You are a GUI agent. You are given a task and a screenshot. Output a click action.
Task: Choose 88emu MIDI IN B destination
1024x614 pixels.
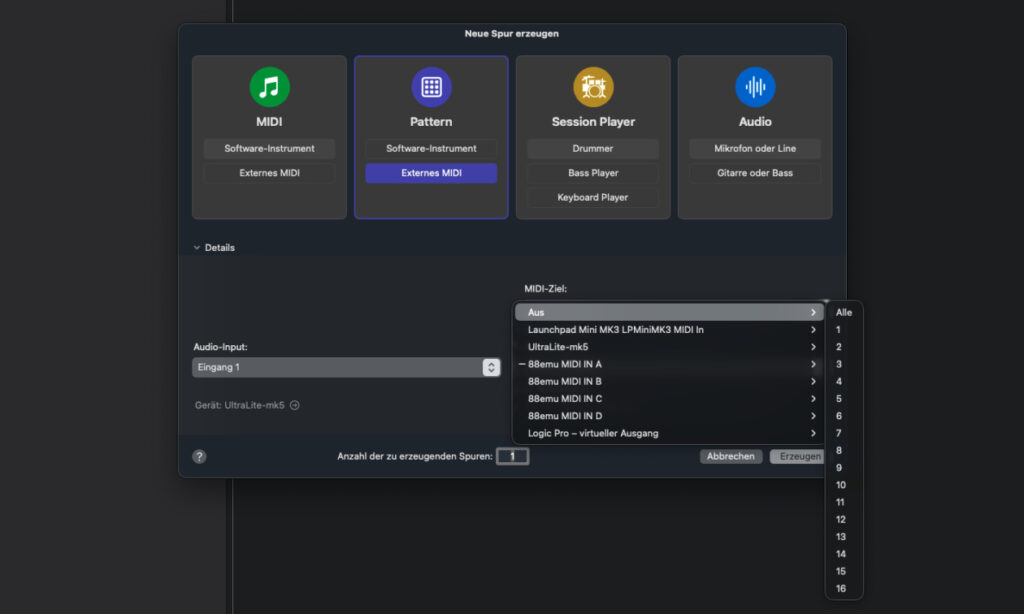pyautogui.click(x=669, y=381)
